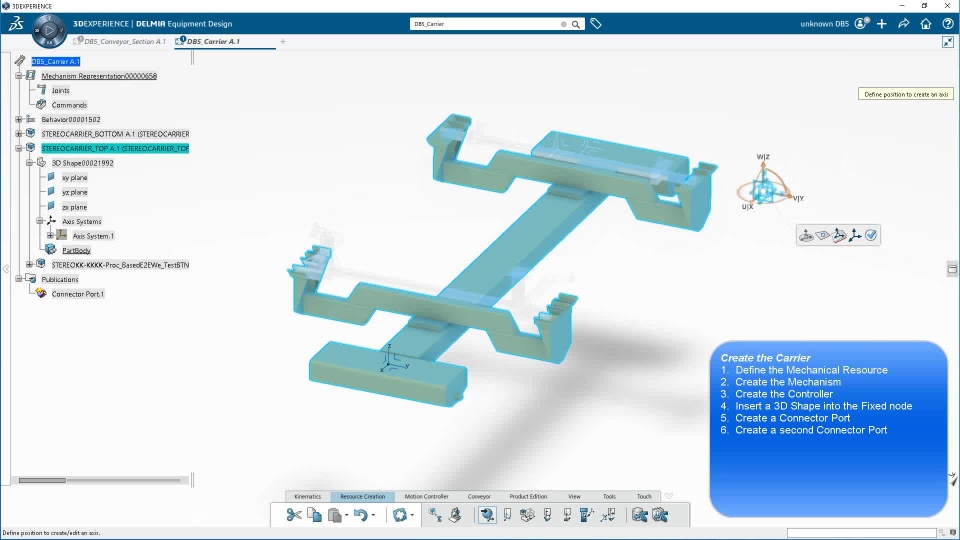Switch to the Product Edition tab

[528, 497]
